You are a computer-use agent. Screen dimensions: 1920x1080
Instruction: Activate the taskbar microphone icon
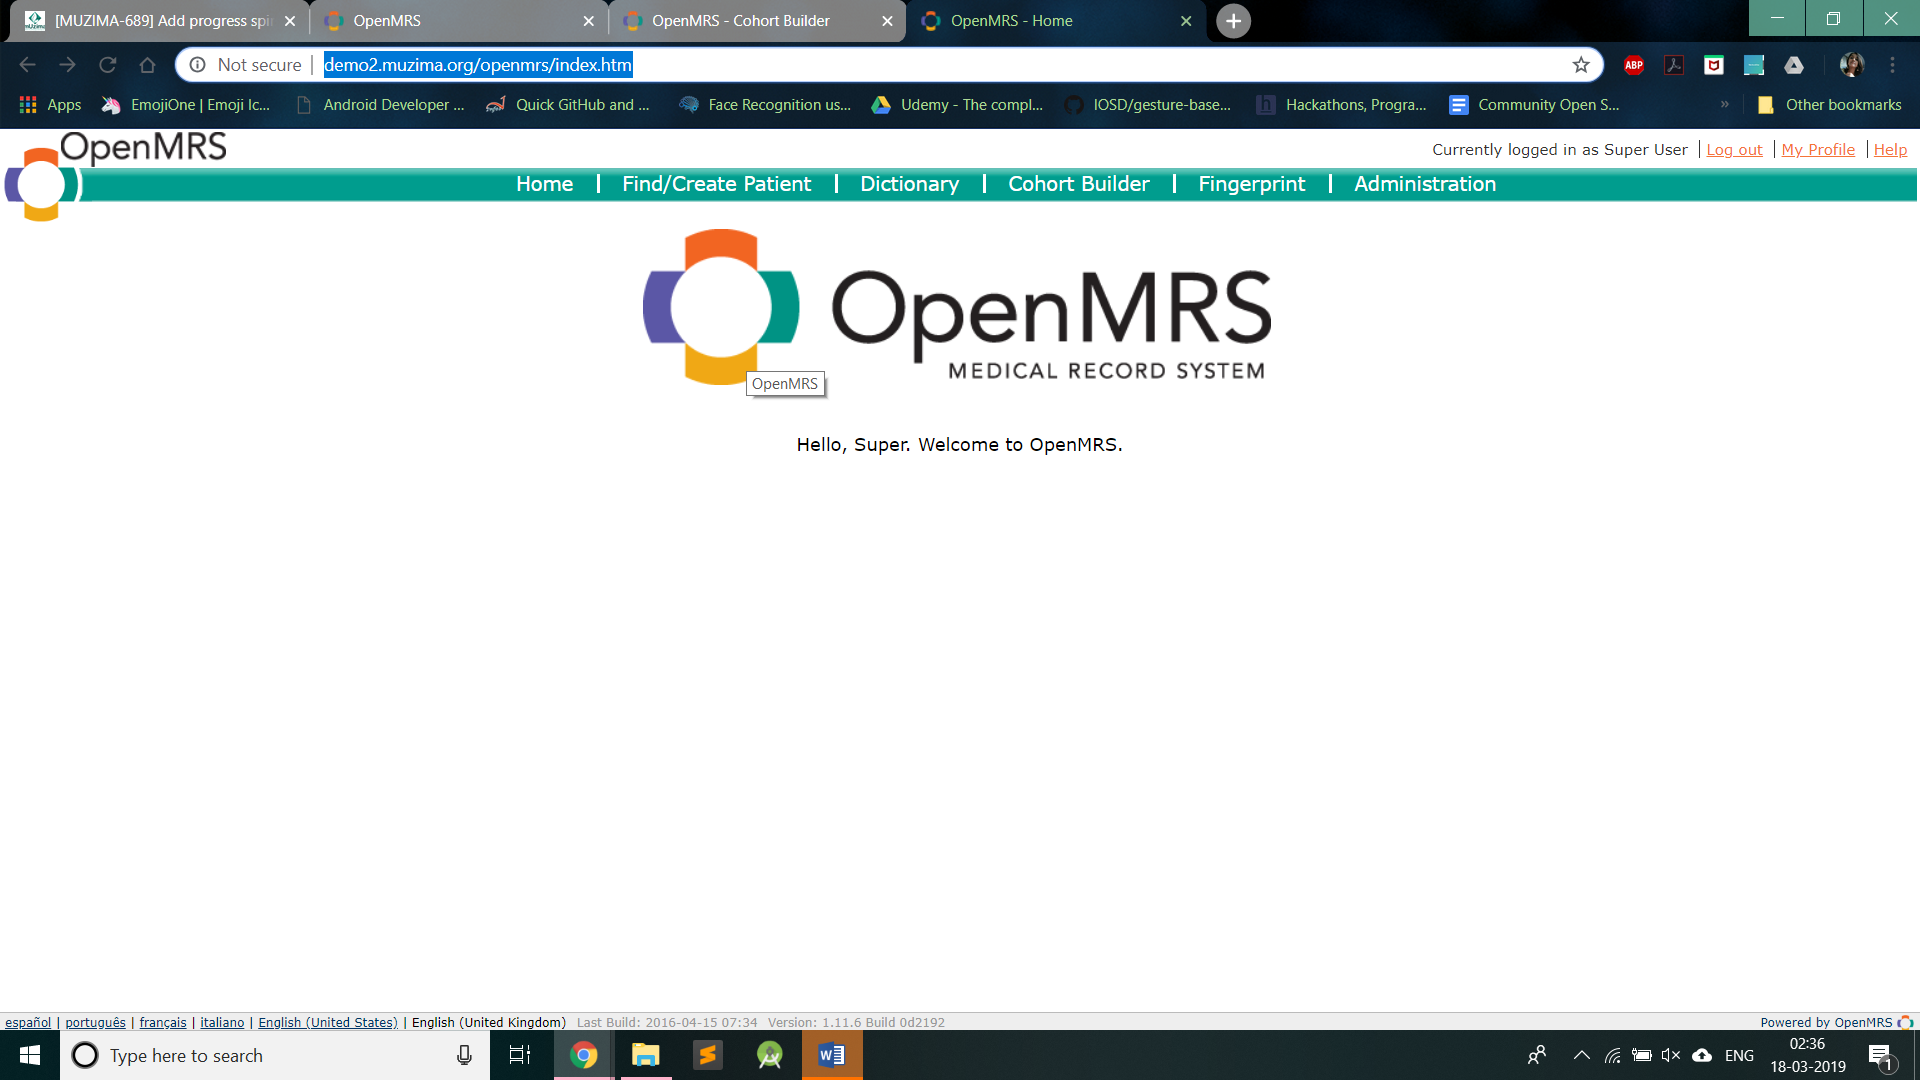tap(464, 1055)
